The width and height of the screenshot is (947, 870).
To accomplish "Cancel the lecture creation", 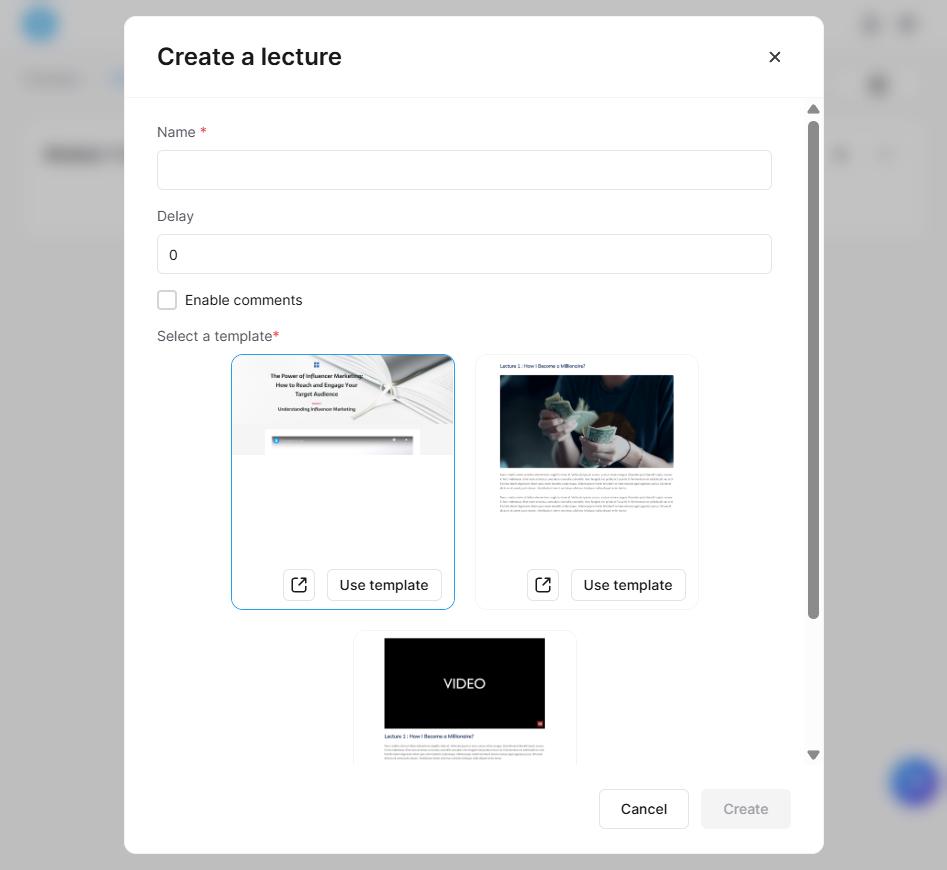I will pos(644,809).
